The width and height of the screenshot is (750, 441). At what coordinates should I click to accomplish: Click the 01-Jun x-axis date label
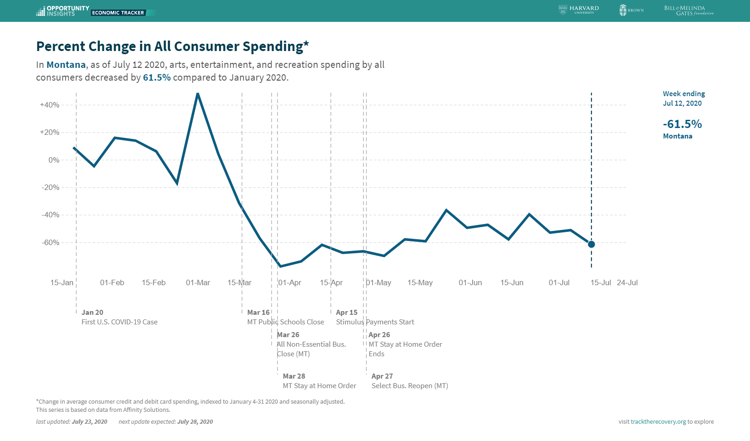(x=470, y=283)
